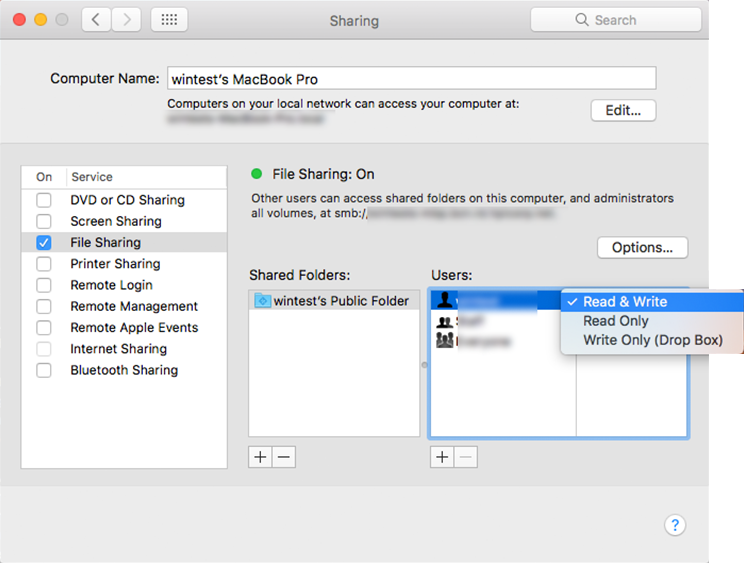Choose Read & Write permission
744x563 pixels.
click(x=625, y=302)
